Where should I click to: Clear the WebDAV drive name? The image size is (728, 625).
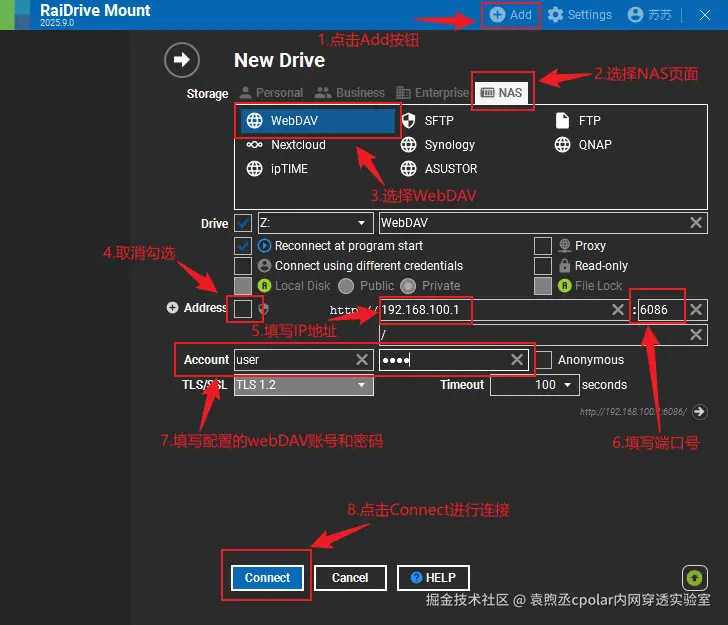[x=696, y=223]
